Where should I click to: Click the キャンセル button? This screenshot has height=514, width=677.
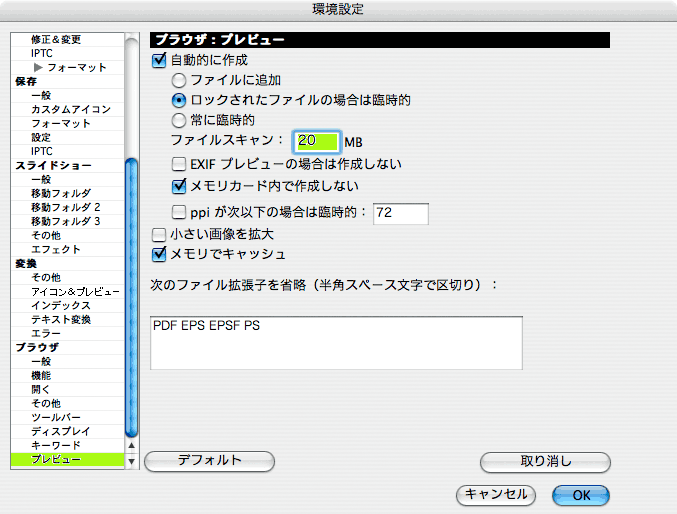[496, 495]
